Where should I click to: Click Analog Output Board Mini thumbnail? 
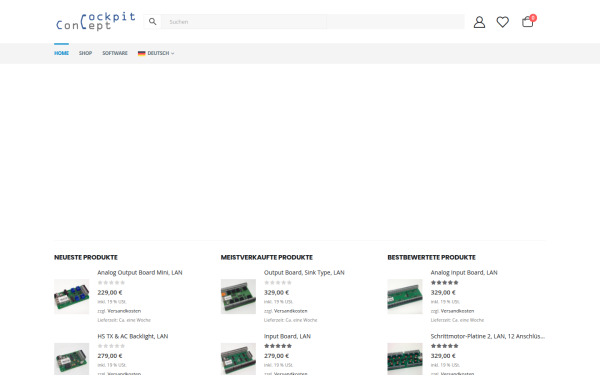coord(72,297)
